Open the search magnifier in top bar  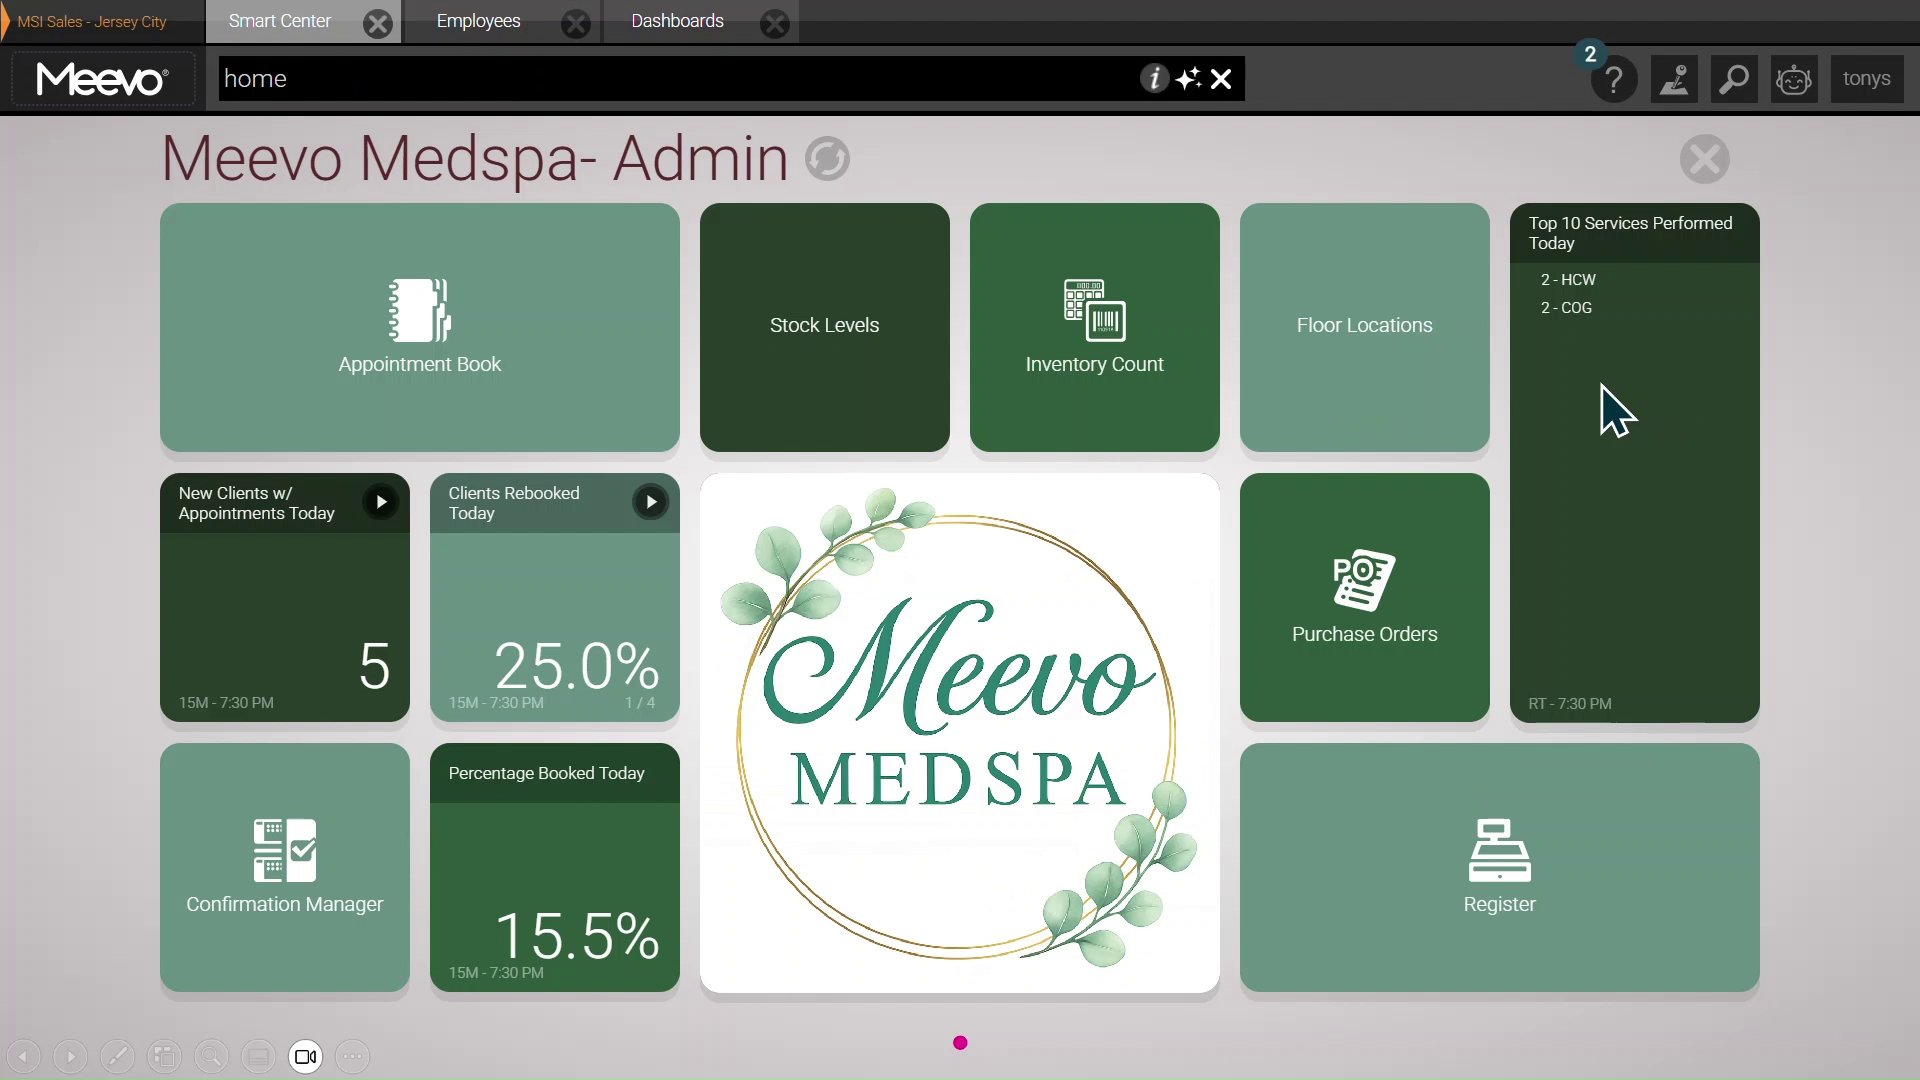[1734, 79]
